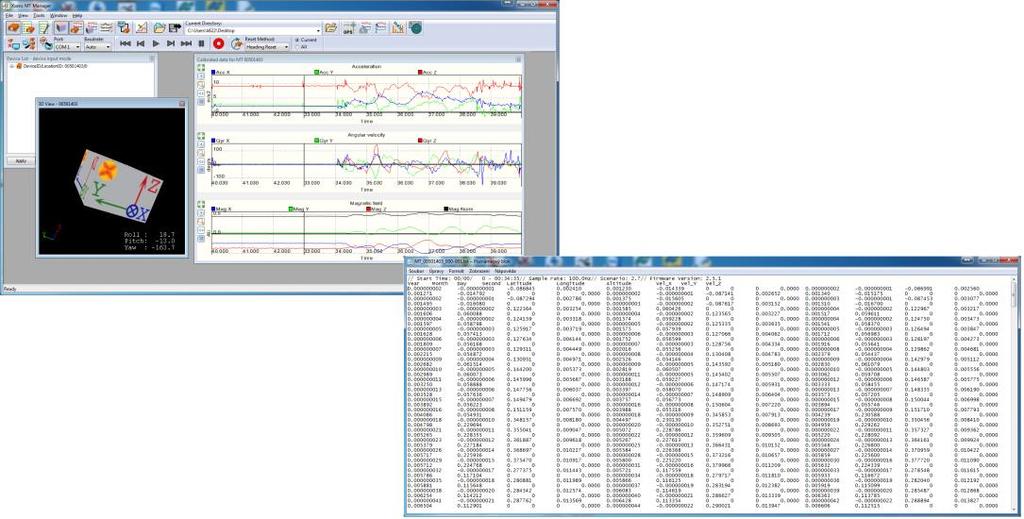Click the notepad with pencil toolbar icon

(x=44, y=28)
